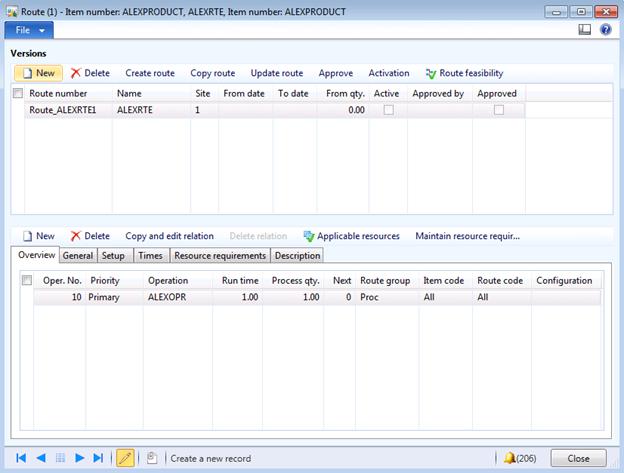Click the Item code All cell

pos(446,297)
